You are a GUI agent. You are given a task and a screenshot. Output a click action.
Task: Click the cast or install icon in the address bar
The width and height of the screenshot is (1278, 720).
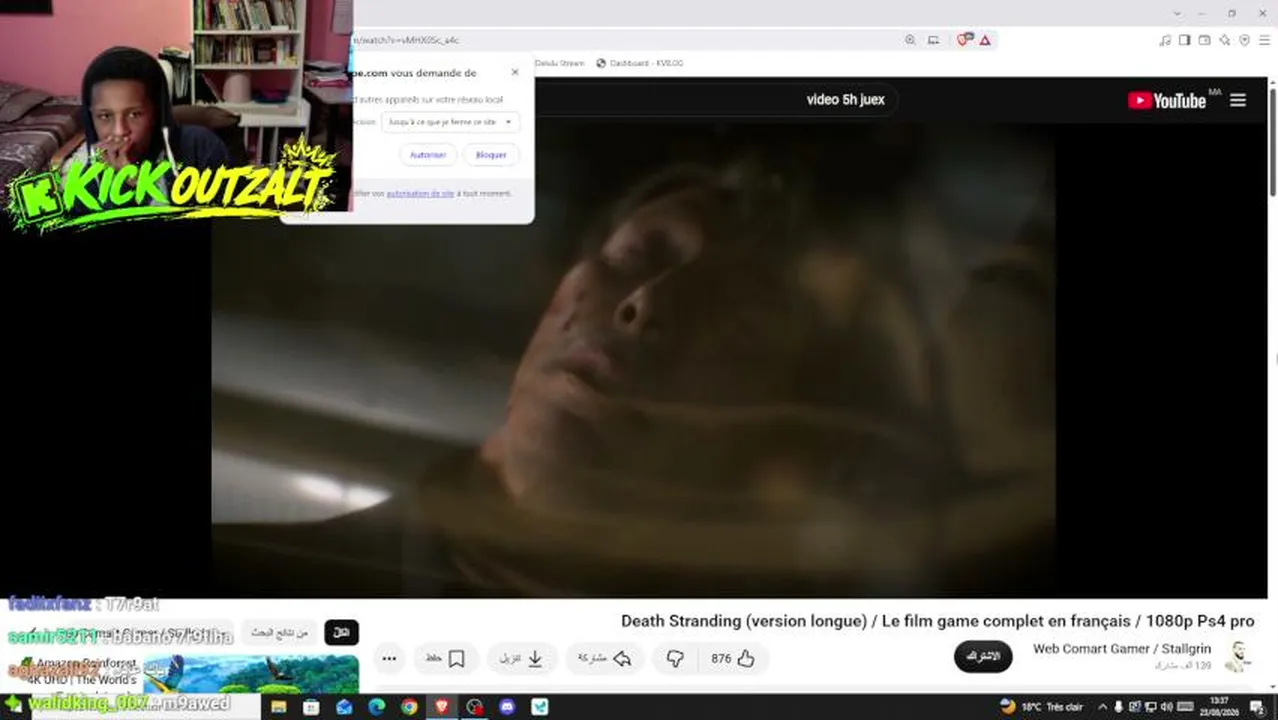tap(933, 40)
